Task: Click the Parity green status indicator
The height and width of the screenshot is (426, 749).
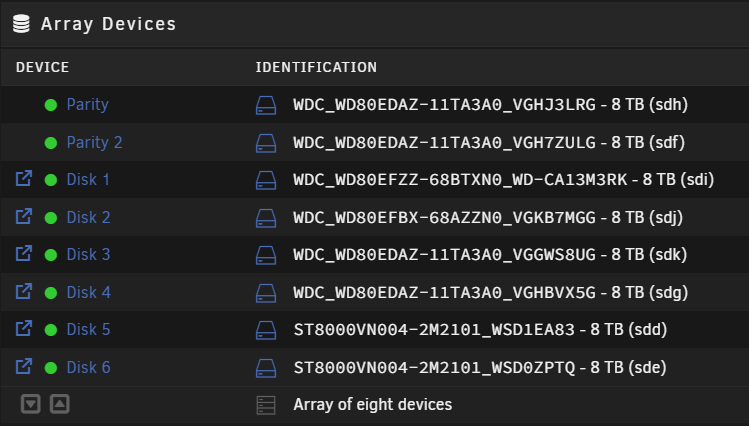Action: pos(51,104)
